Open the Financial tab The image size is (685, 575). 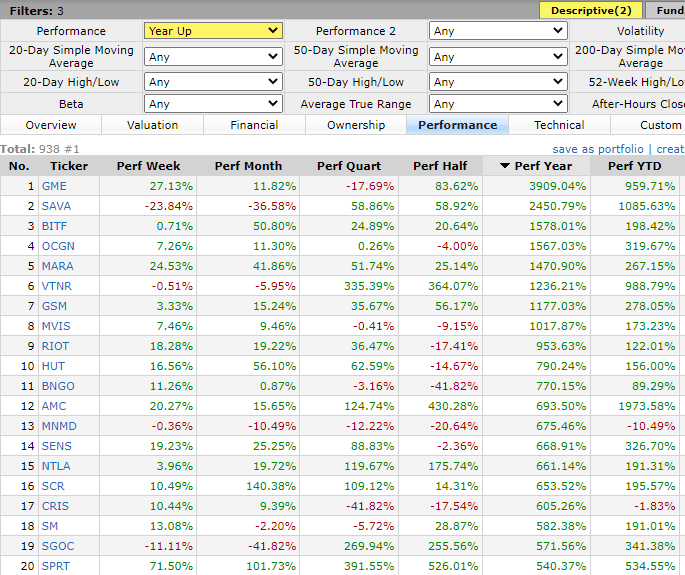coord(254,125)
